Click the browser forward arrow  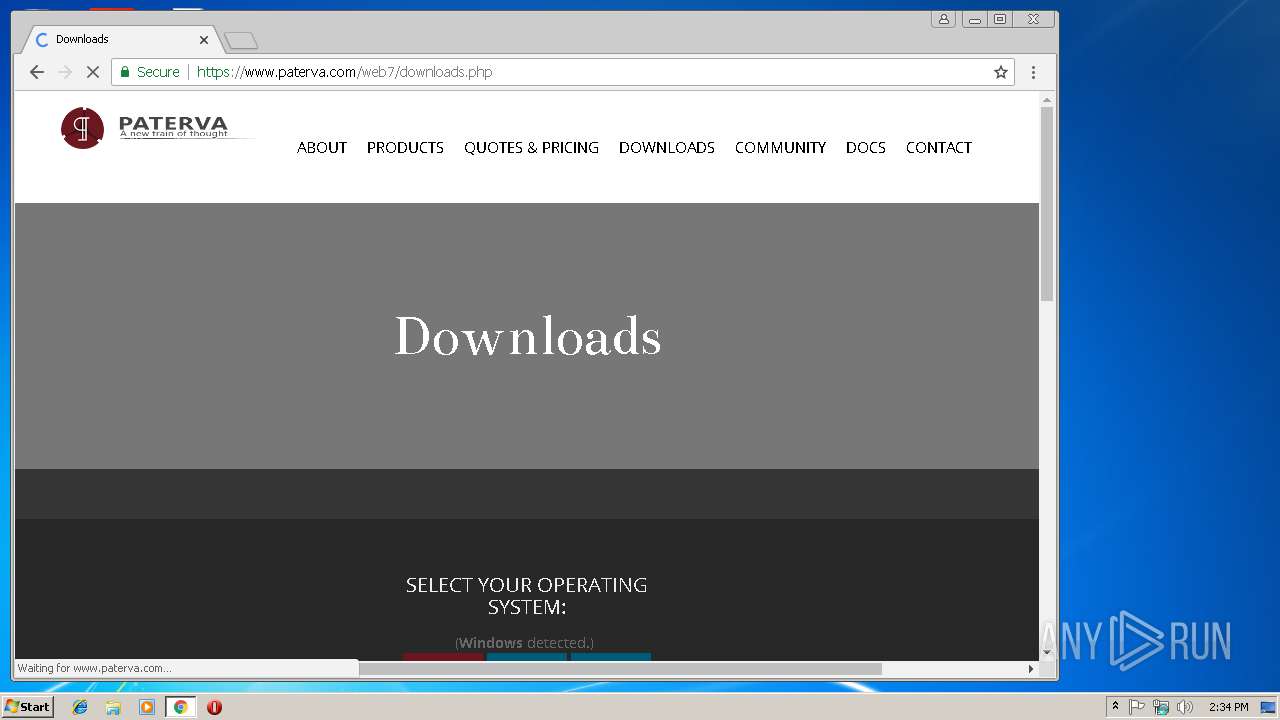click(65, 72)
